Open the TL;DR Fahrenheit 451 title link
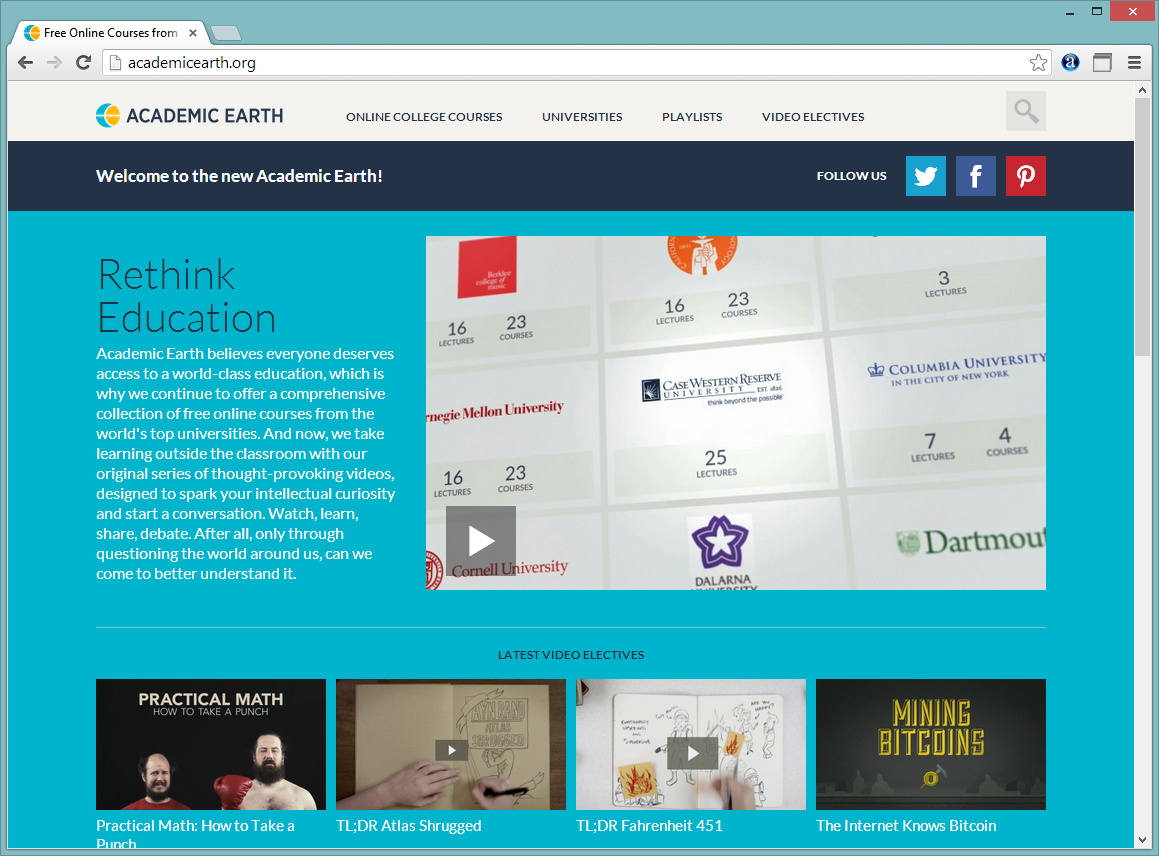The image size is (1159, 856). coord(649,826)
